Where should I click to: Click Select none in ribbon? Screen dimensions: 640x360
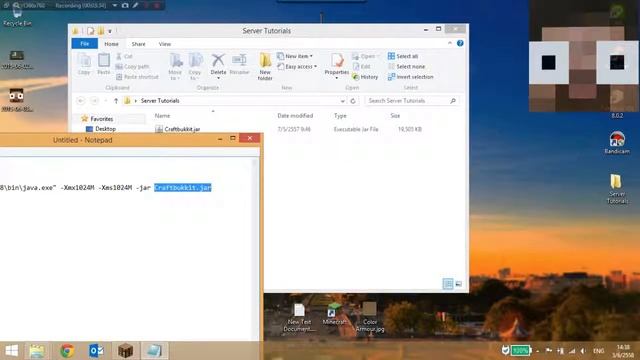click(407, 67)
